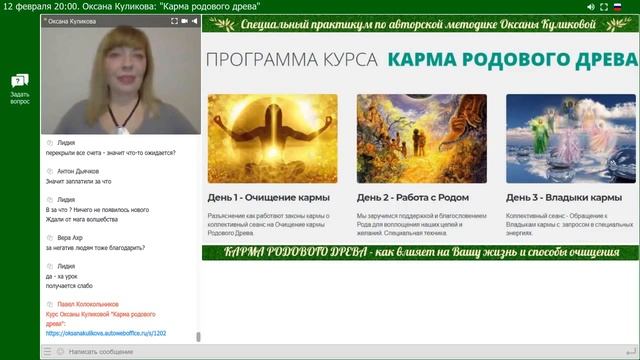Click the 'Оксана Куликова' video panel title
Image resolution: width=640 pixels, height=360 pixels.
pyautogui.click(x=70, y=21)
